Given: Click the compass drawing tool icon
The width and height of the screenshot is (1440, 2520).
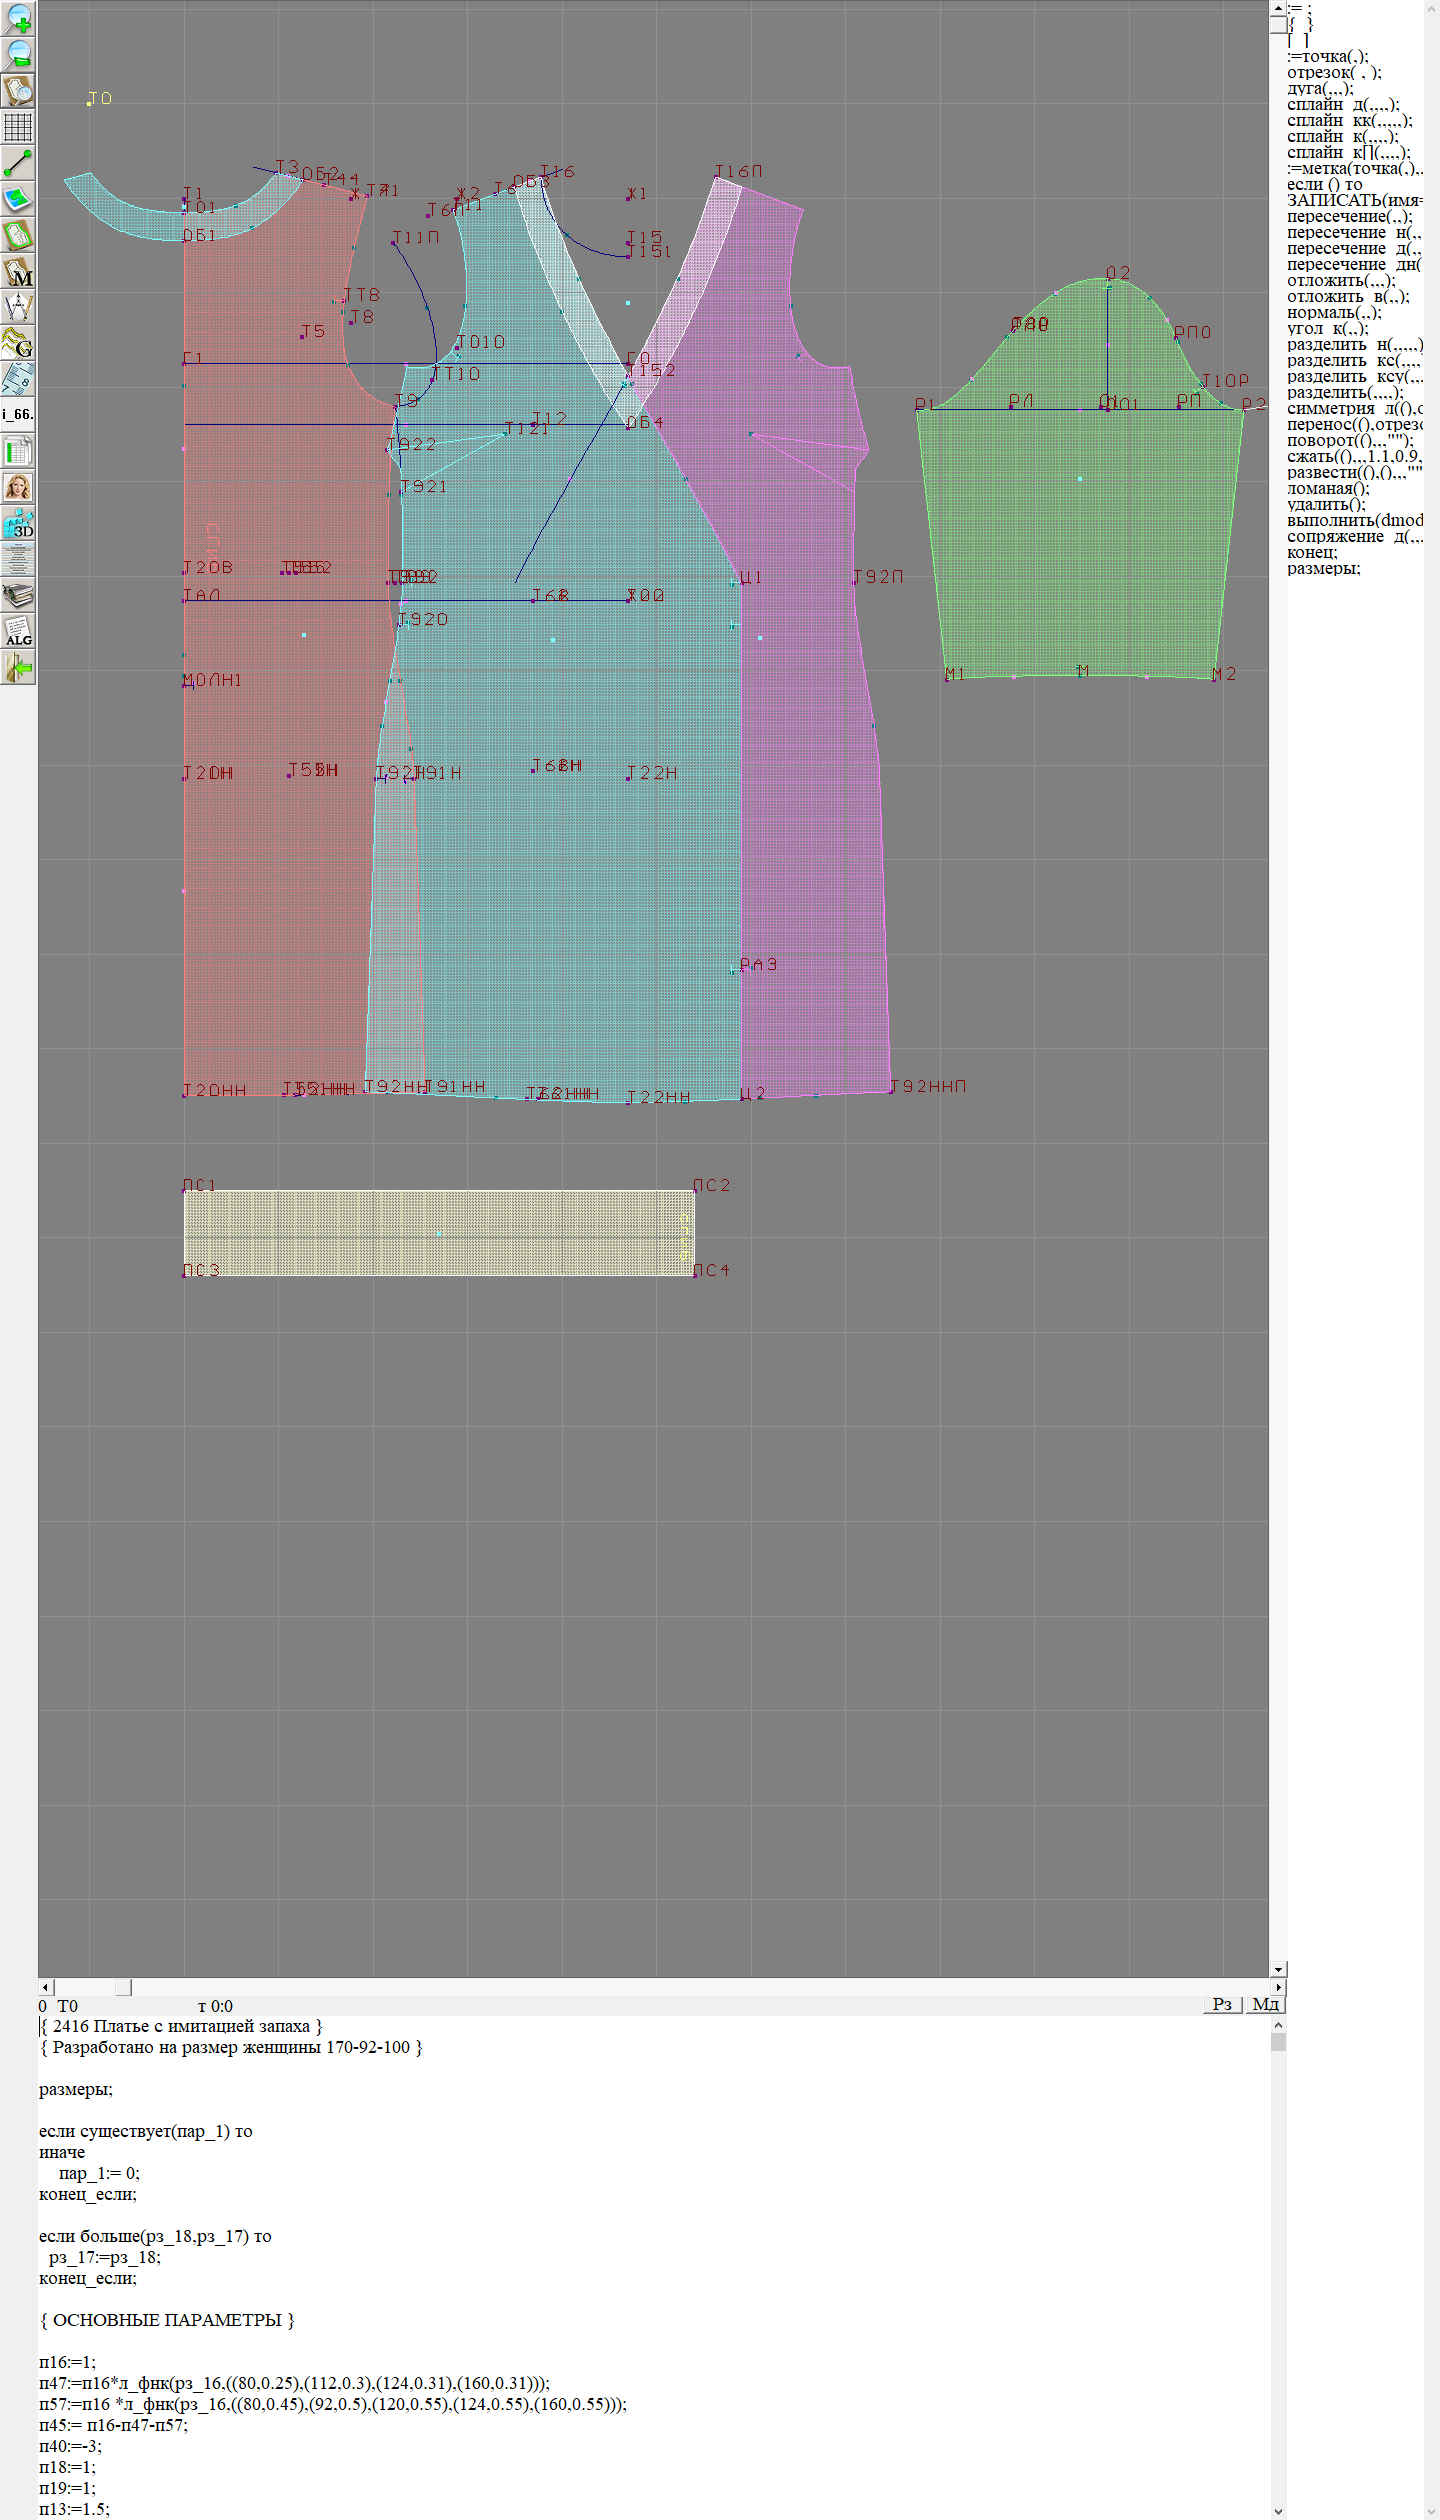Looking at the screenshot, I should coord(18,307).
